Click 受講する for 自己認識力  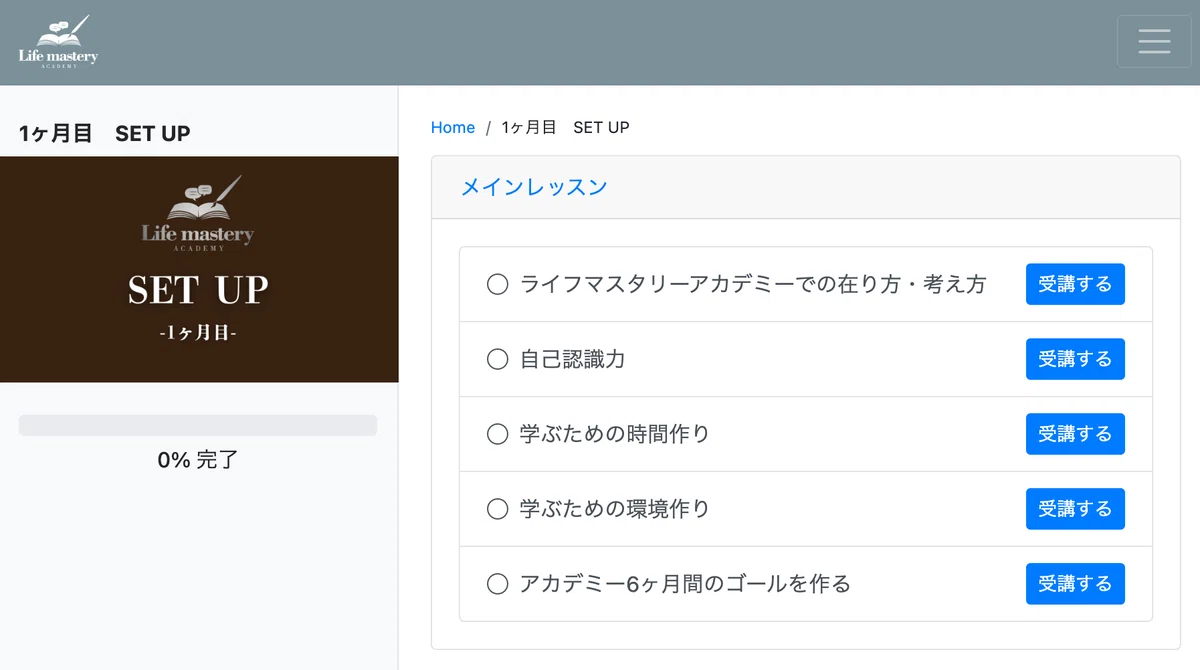[x=1075, y=359]
